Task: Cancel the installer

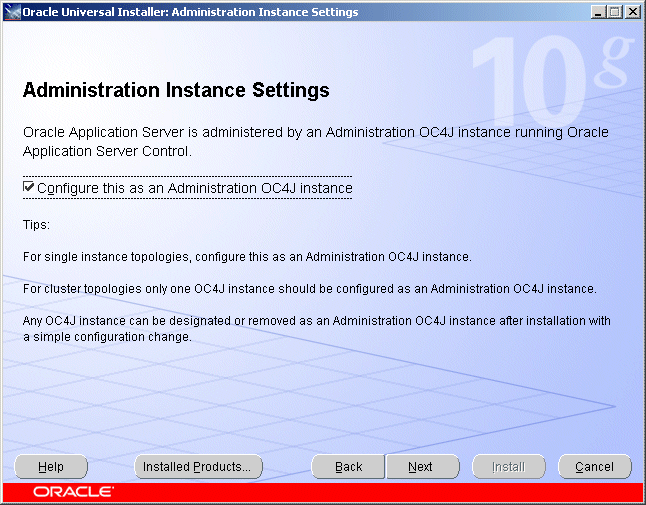Action: click(595, 467)
